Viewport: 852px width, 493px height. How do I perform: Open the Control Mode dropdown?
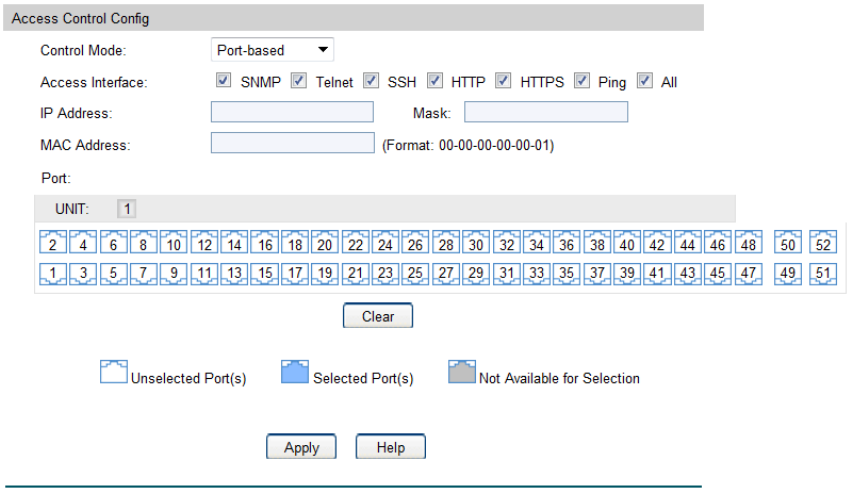[272, 50]
